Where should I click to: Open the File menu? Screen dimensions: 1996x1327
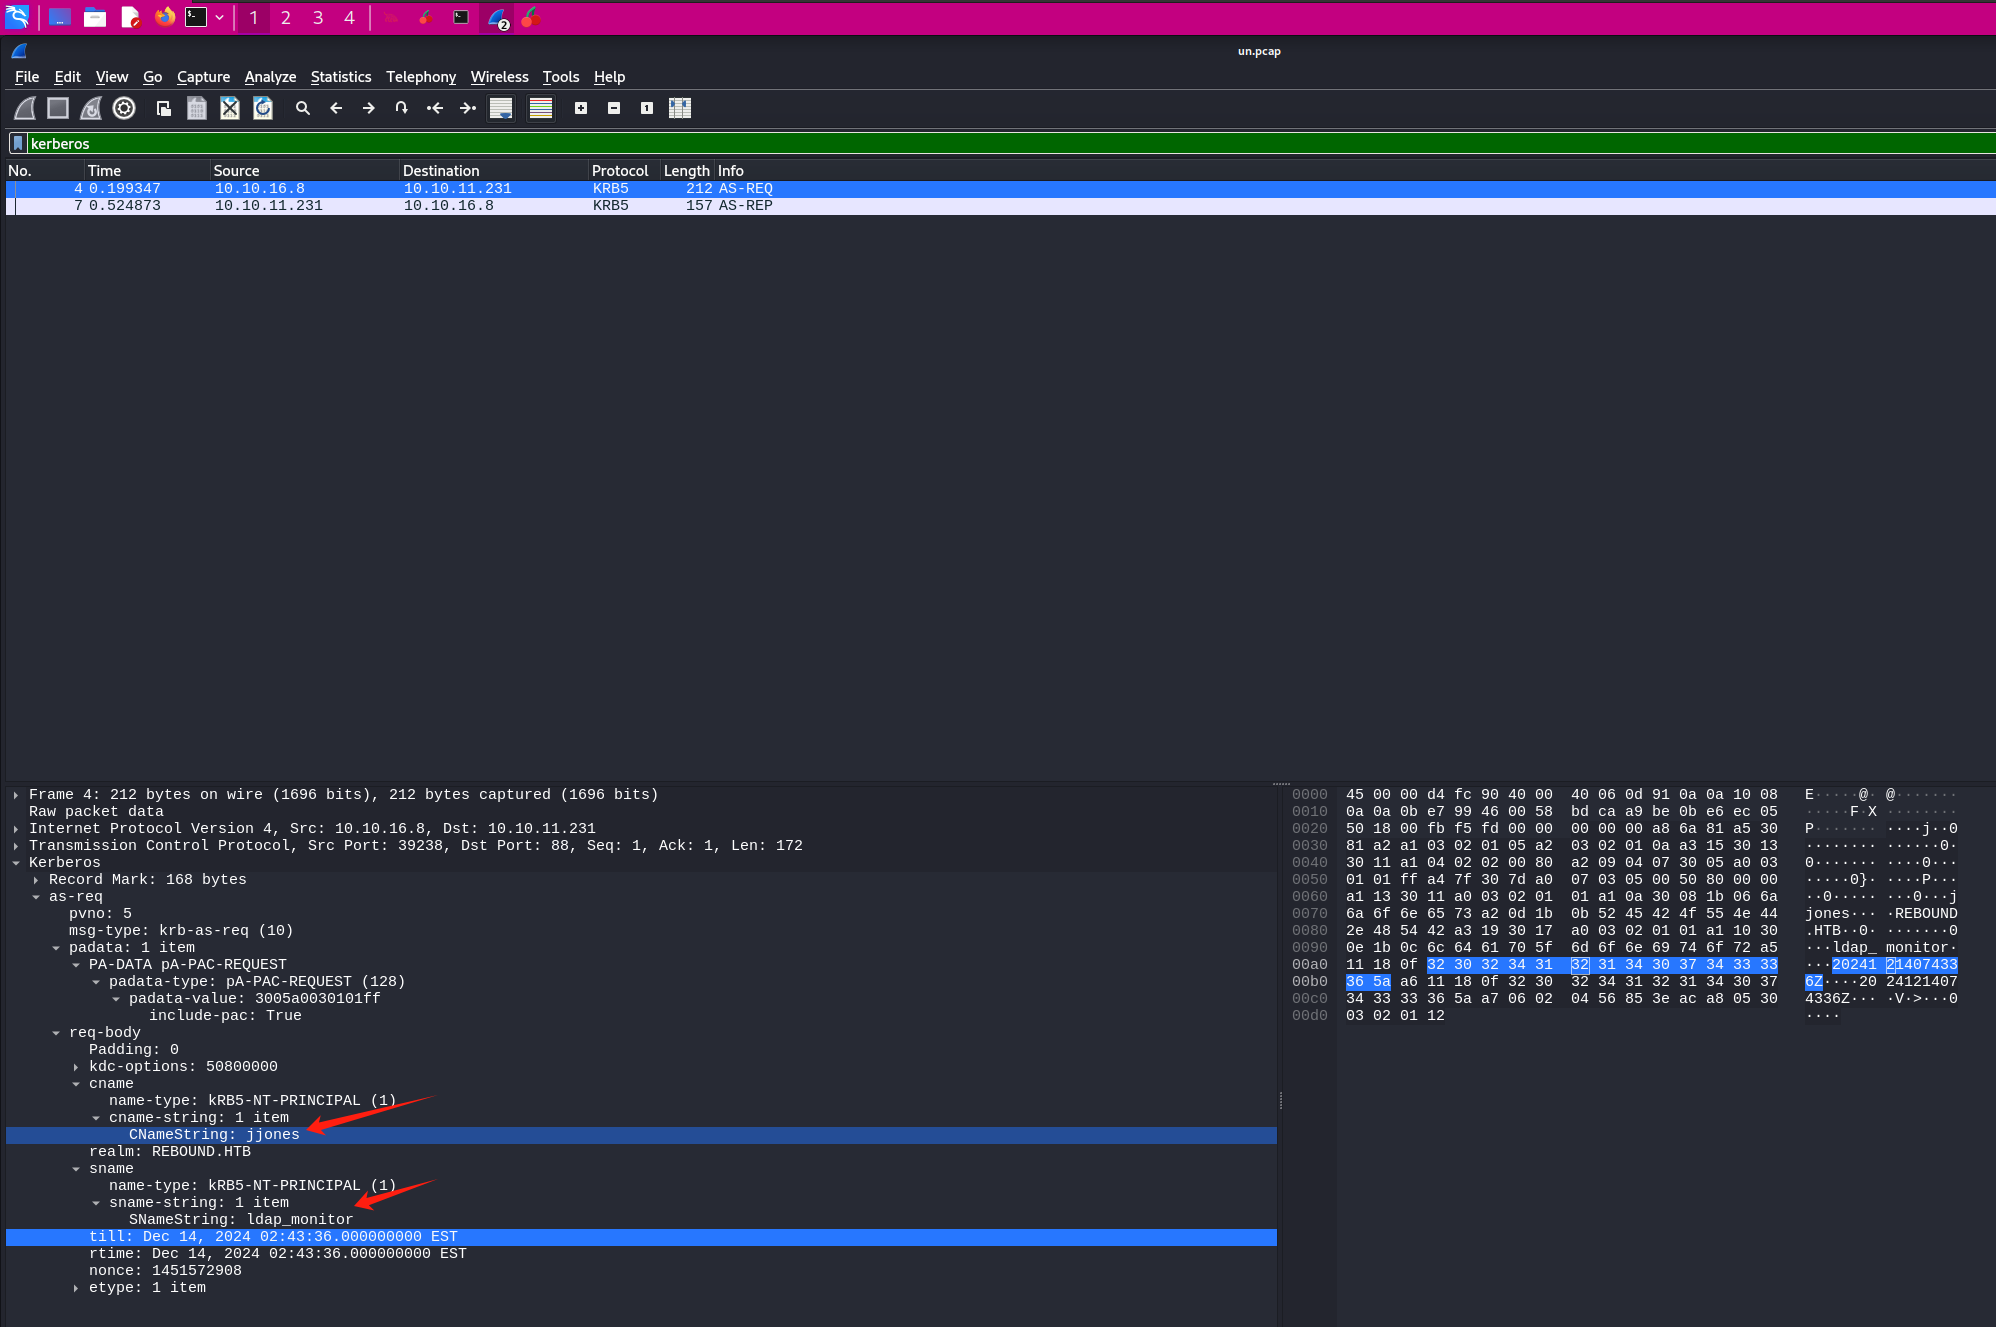tap(27, 77)
